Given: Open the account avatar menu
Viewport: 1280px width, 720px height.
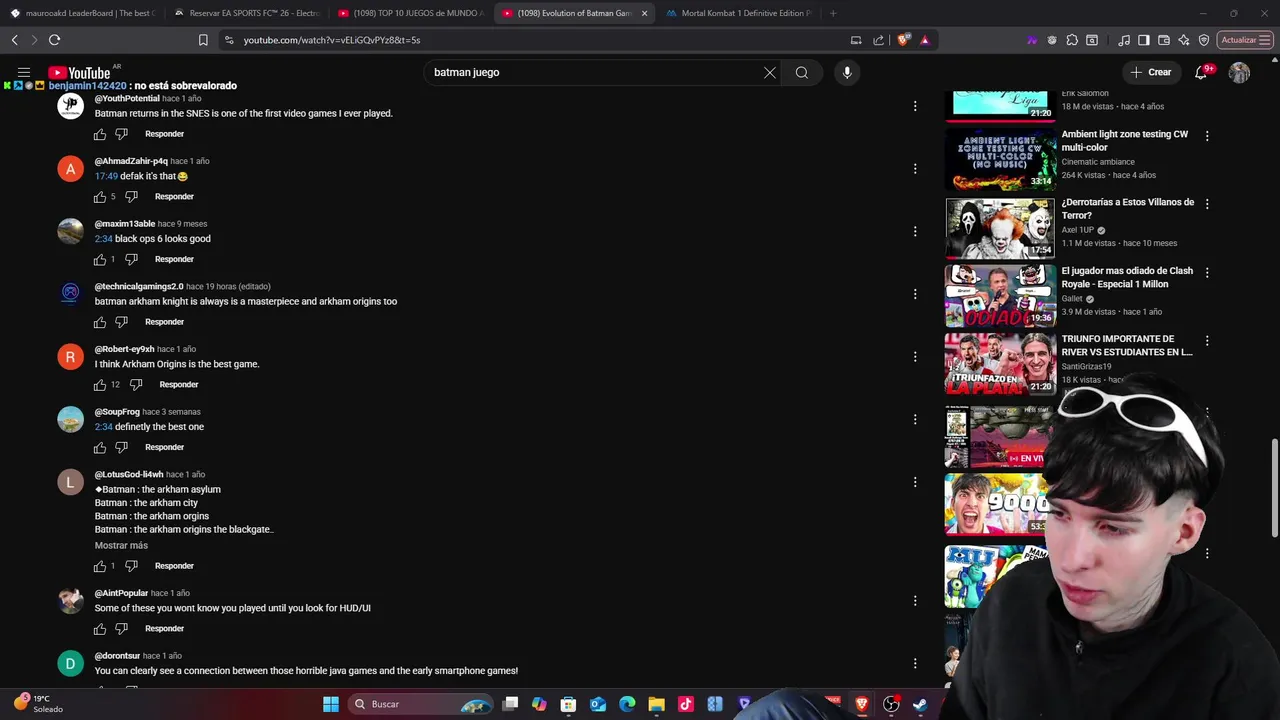Looking at the screenshot, I should (1239, 72).
